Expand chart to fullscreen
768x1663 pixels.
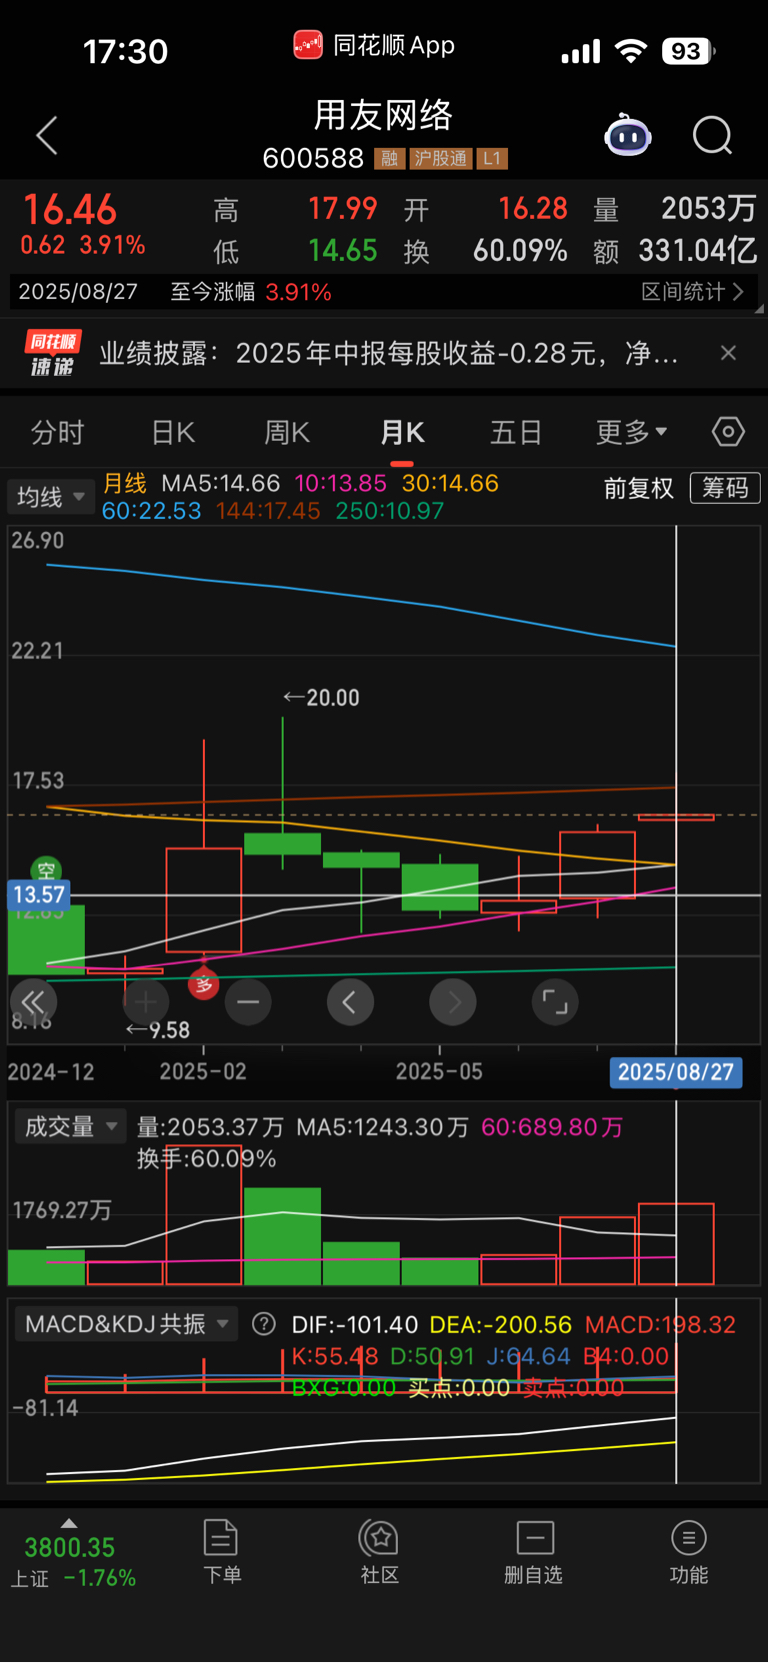tap(555, 1002)
